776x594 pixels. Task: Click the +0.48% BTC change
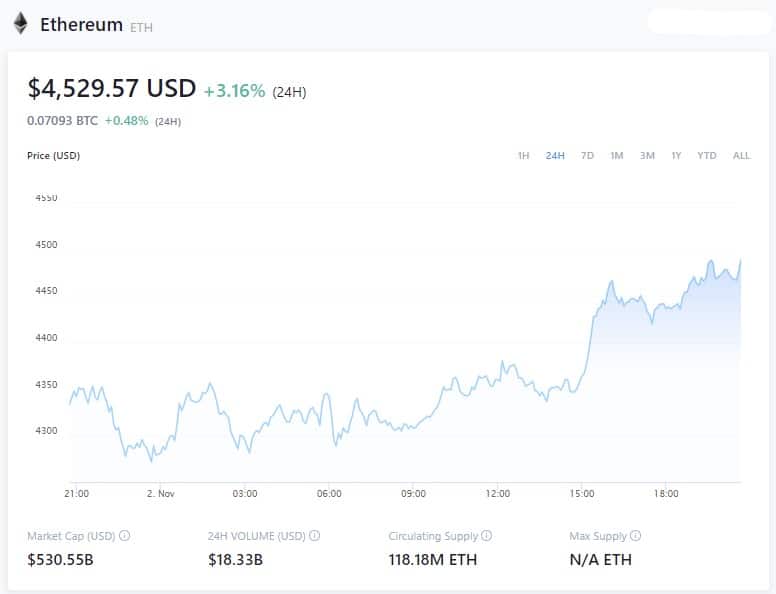(126, 121)
